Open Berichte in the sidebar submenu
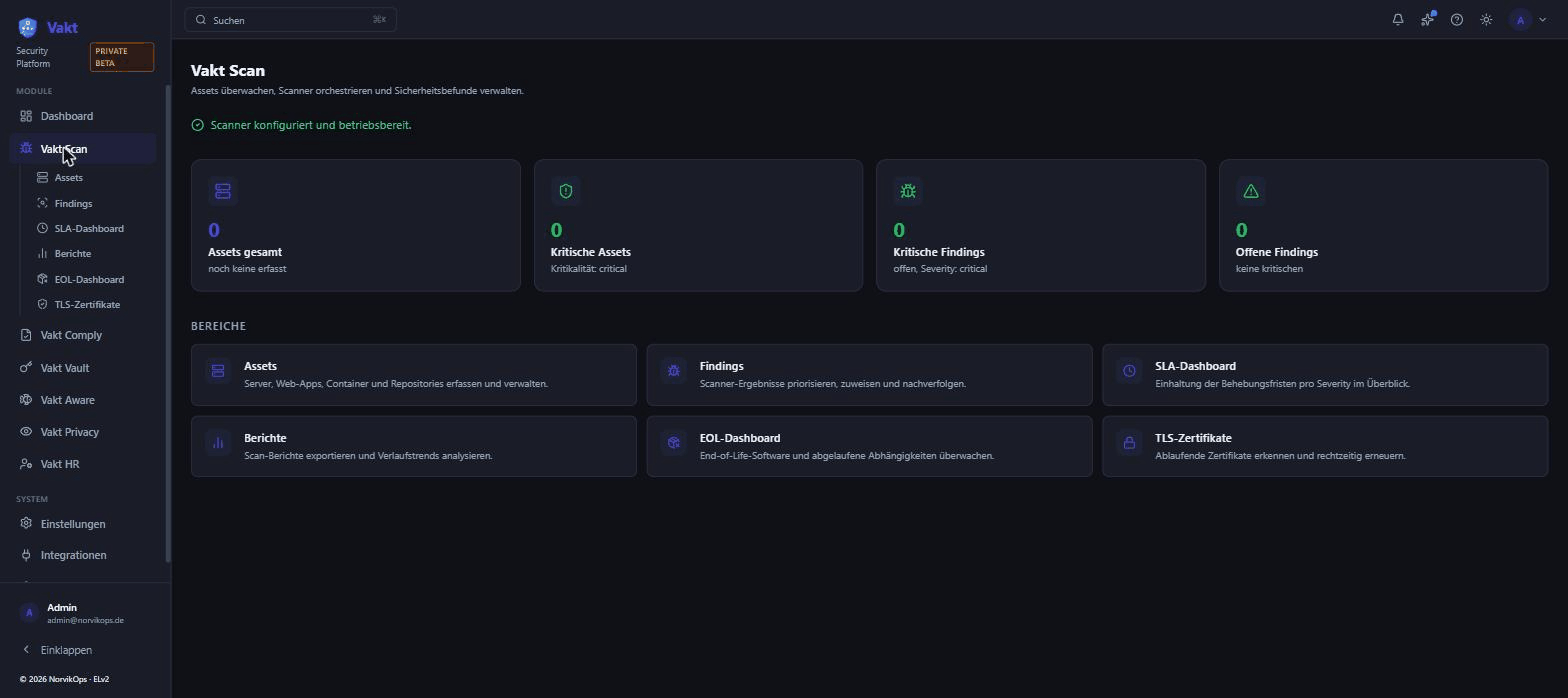 pyautogui.click(x=90, y=253)
